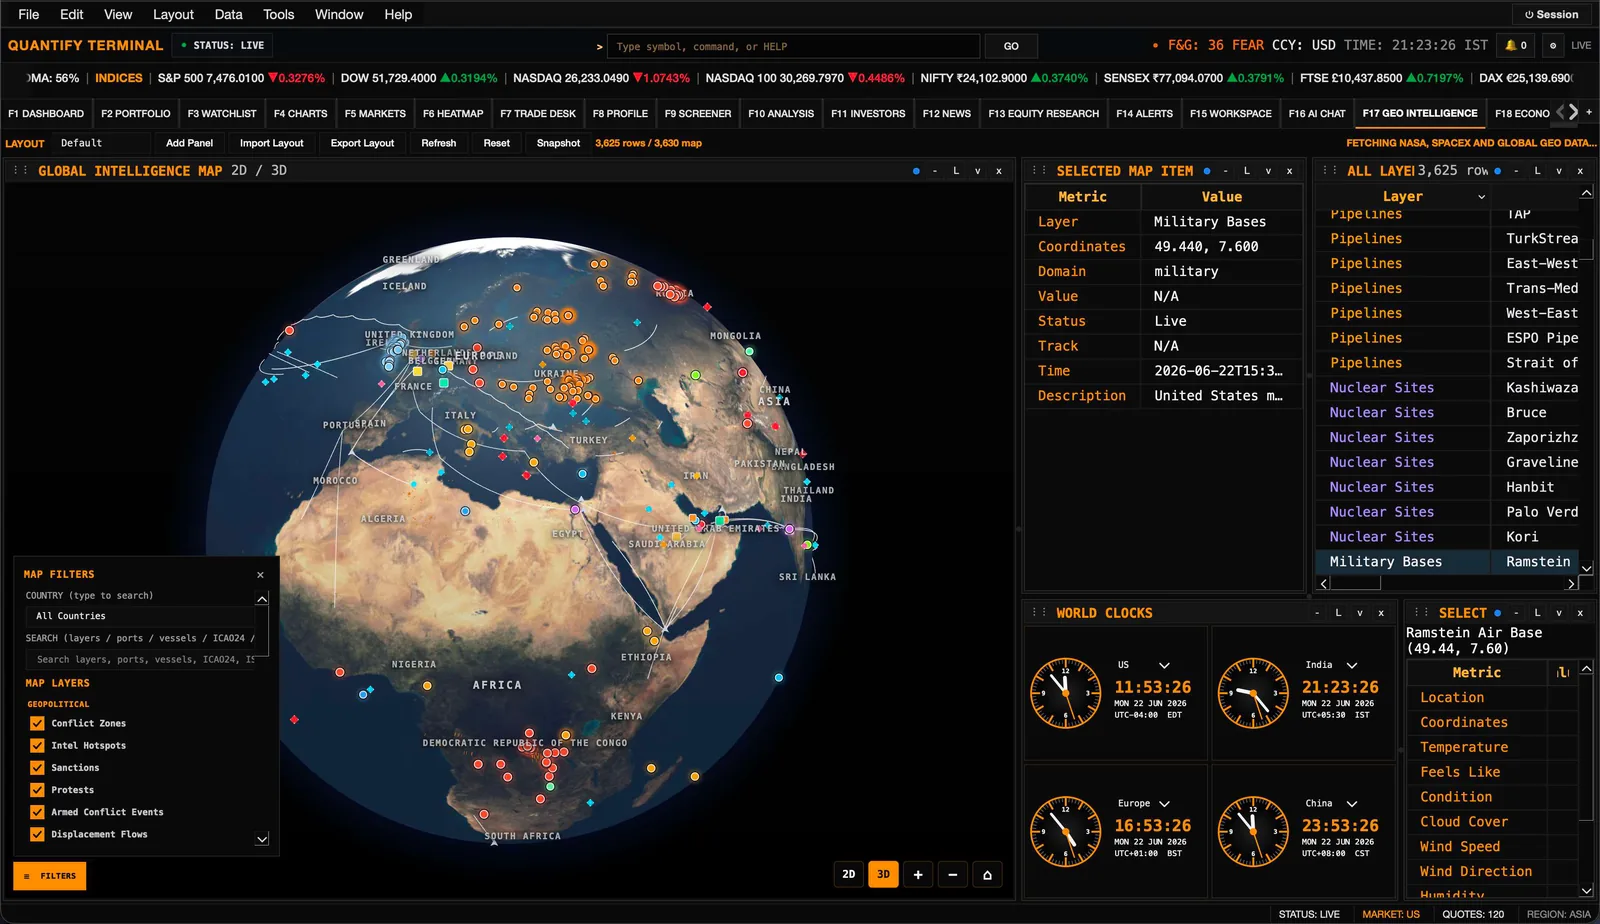Click the Global Intelligence Map L button

pyautogui.click(x=956, y=171)
